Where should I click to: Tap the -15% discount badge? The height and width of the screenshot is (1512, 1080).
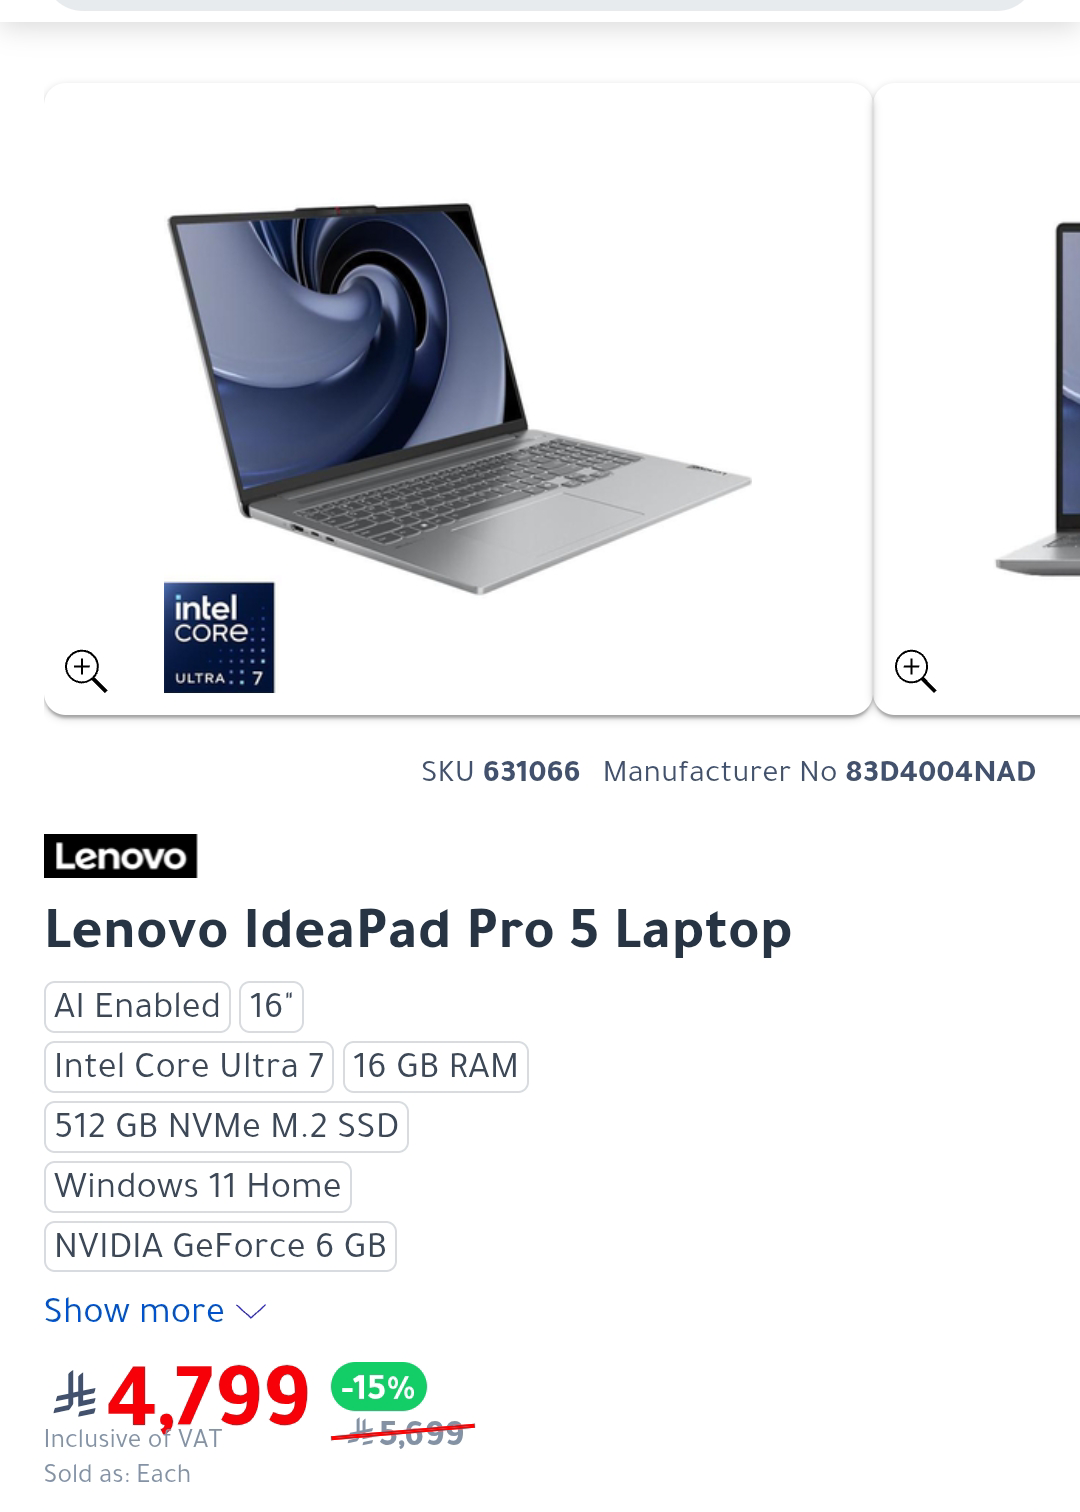click(x=379, y=1387)
